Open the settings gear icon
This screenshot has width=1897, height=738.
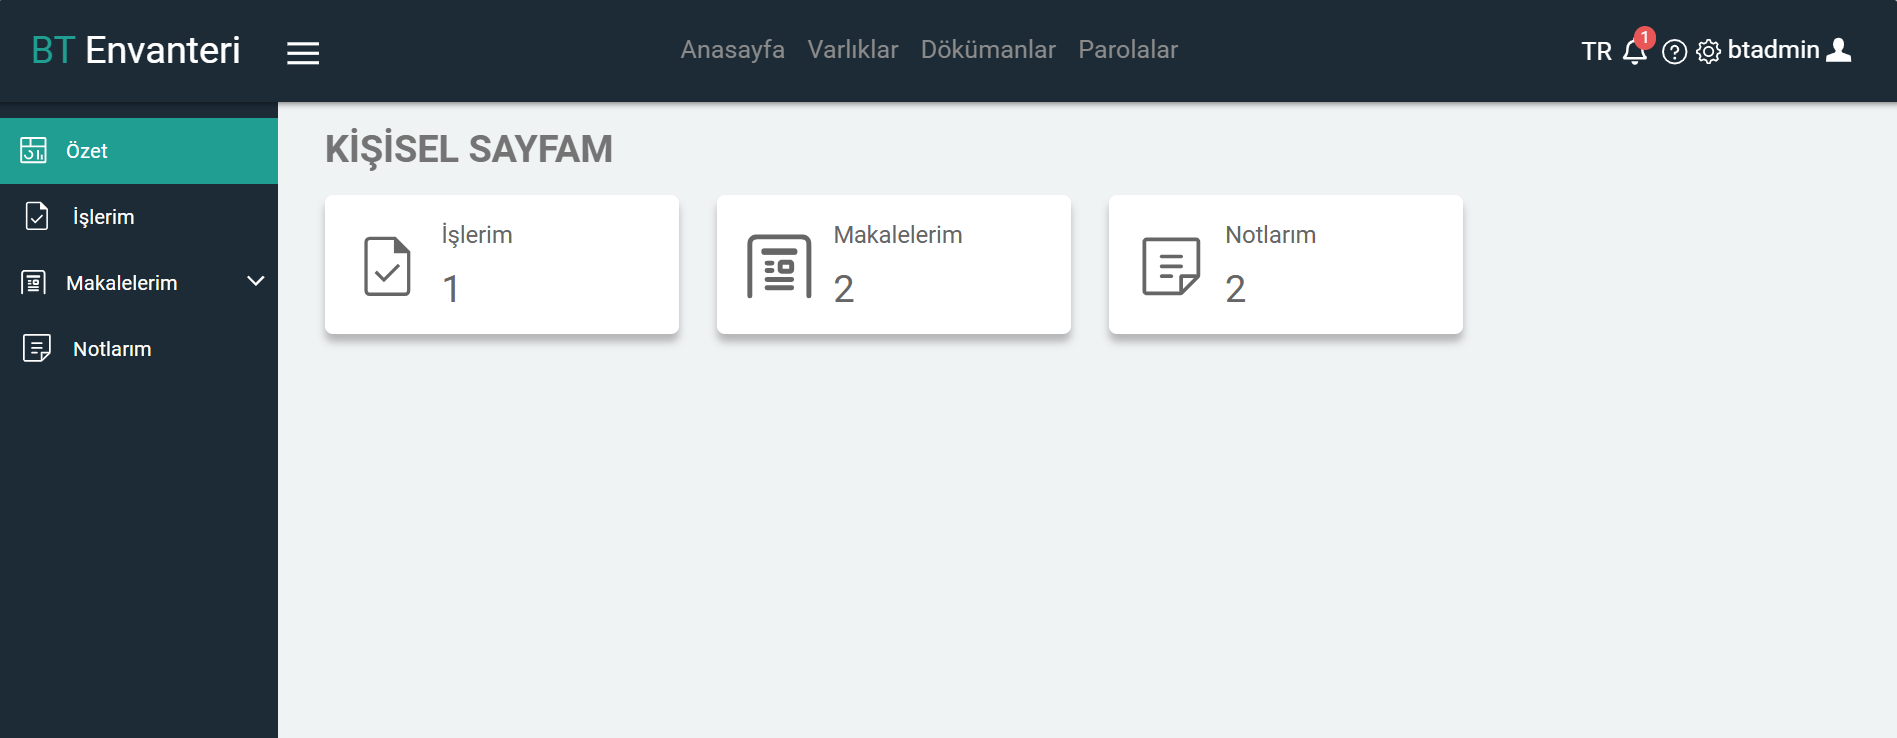(x=1708, y=52)
